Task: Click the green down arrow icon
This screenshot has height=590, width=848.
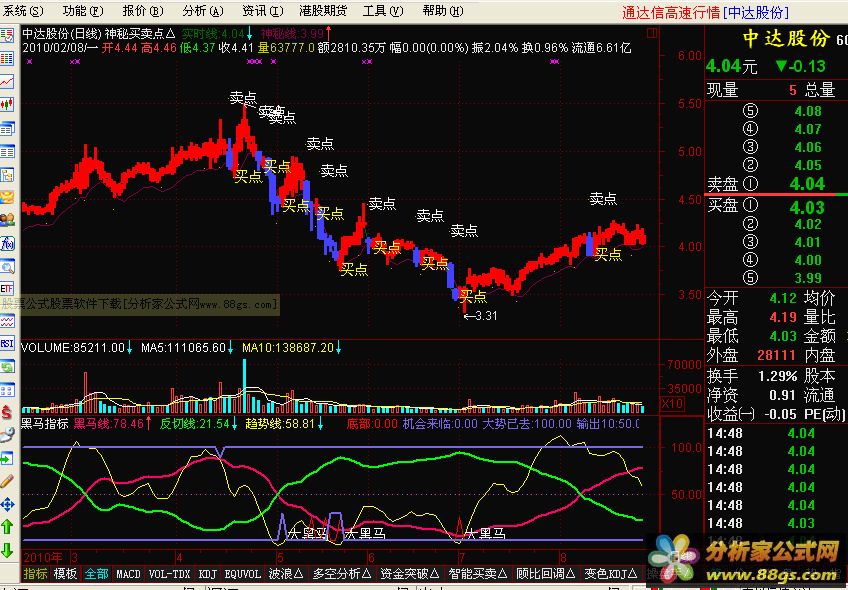Action: tap(7, 550)
